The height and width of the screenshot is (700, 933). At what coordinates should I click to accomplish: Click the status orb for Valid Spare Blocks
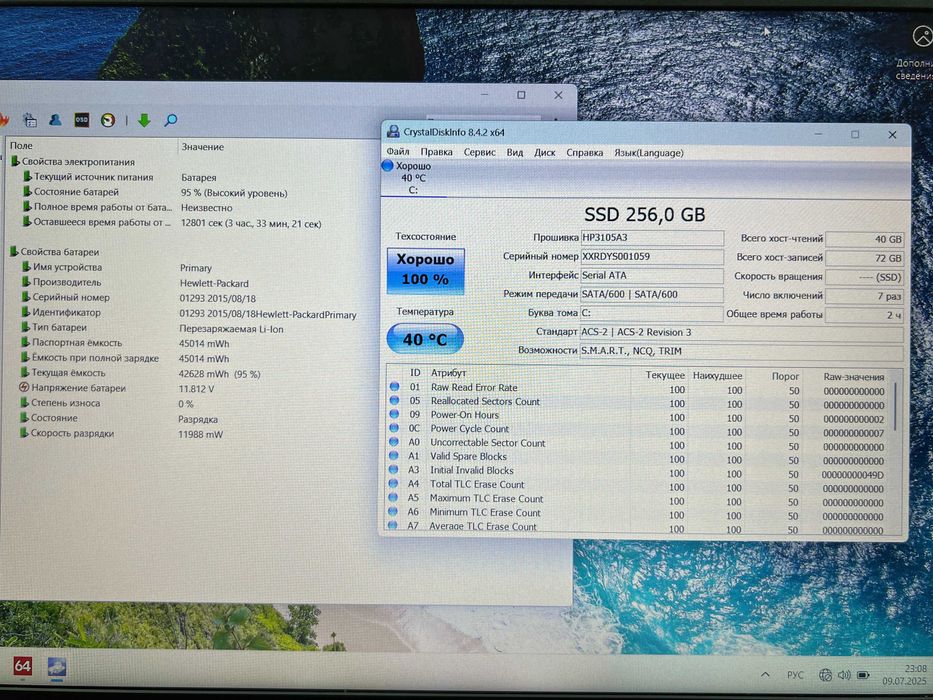[x=393, y=456]
